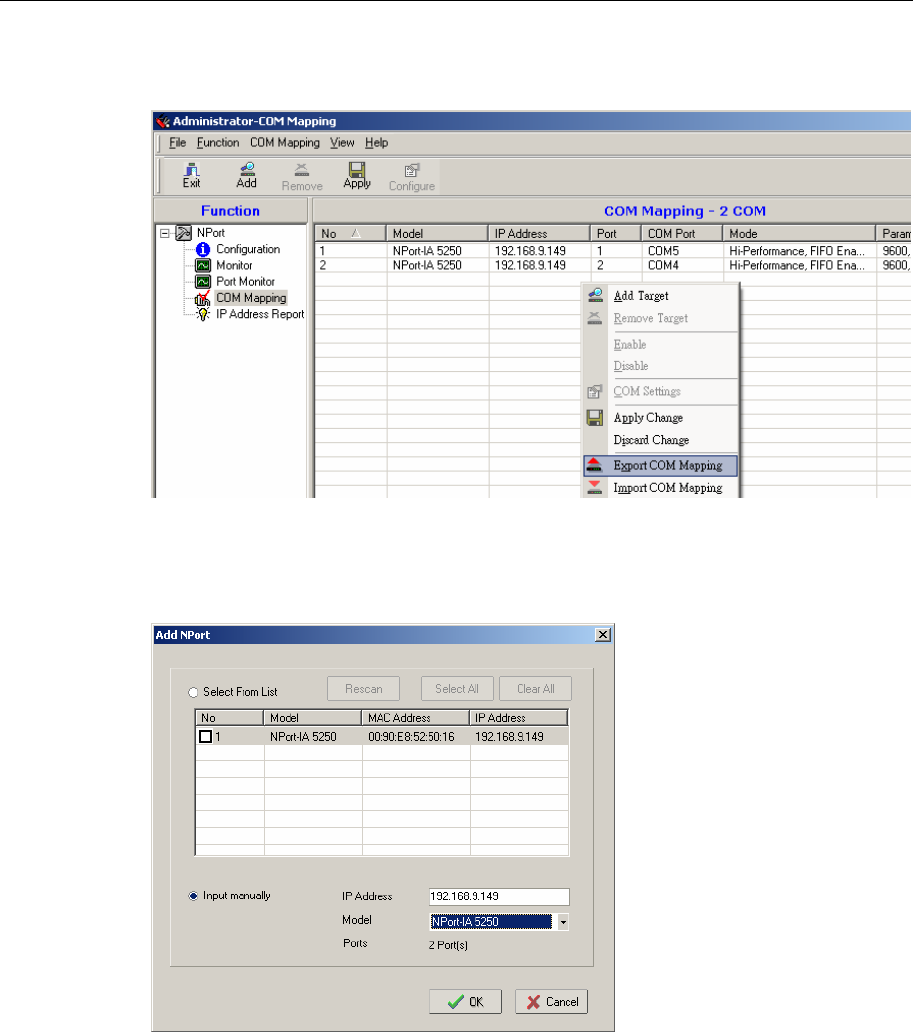Confirm with the OK button

[465, 1002]
